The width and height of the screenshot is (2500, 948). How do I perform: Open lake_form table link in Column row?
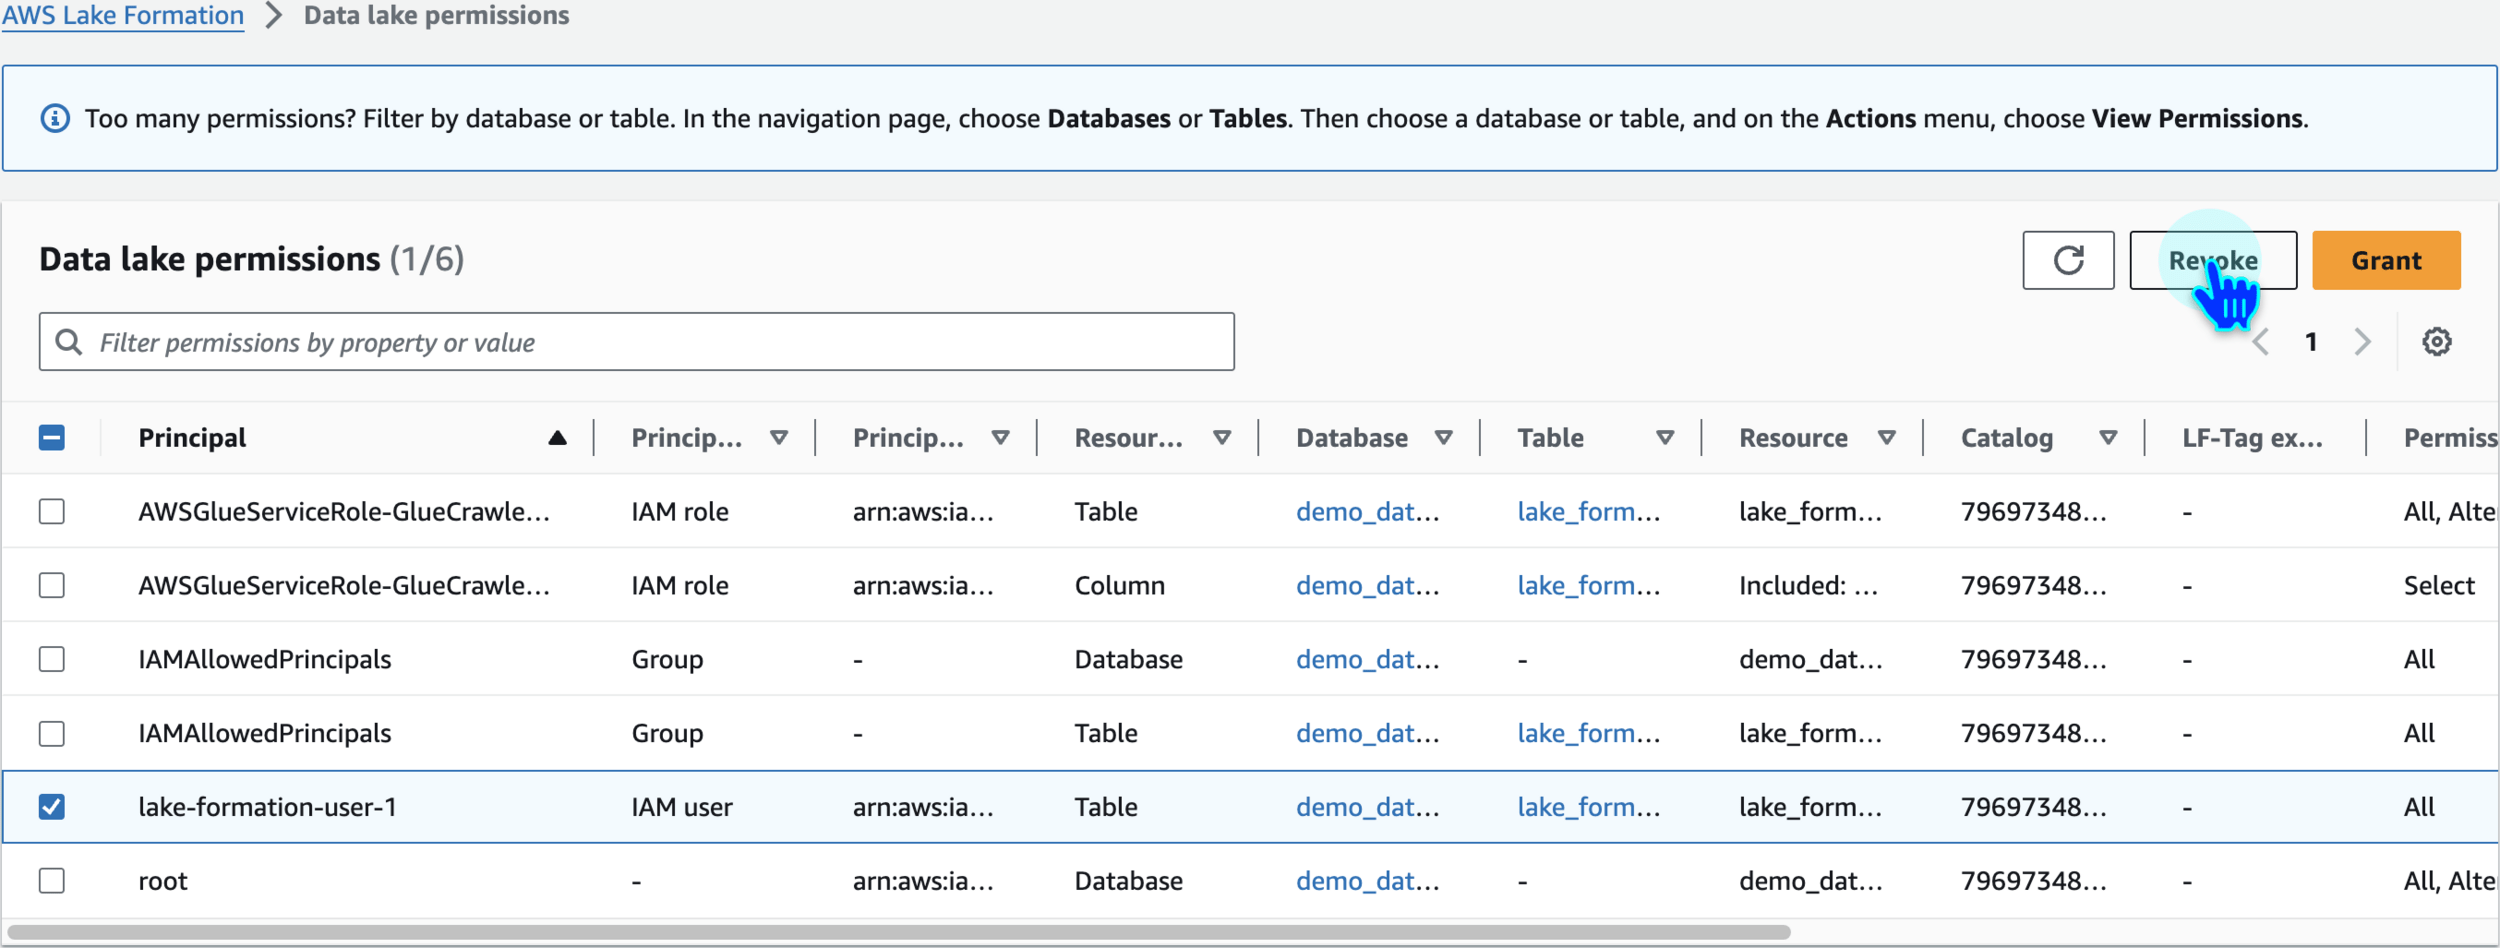1588,585
